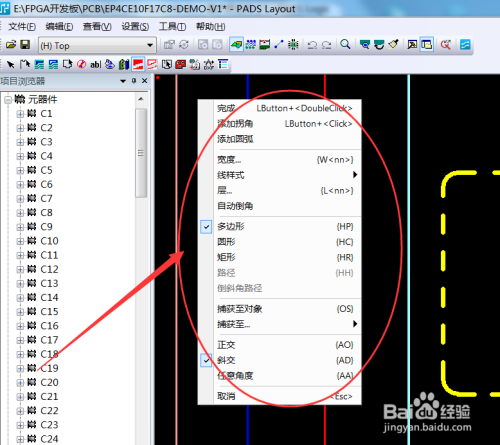The height and width of the screenshot is (445, 500).
Task: Toggle the Project Explorer window icon
Action: click(427, 45)
